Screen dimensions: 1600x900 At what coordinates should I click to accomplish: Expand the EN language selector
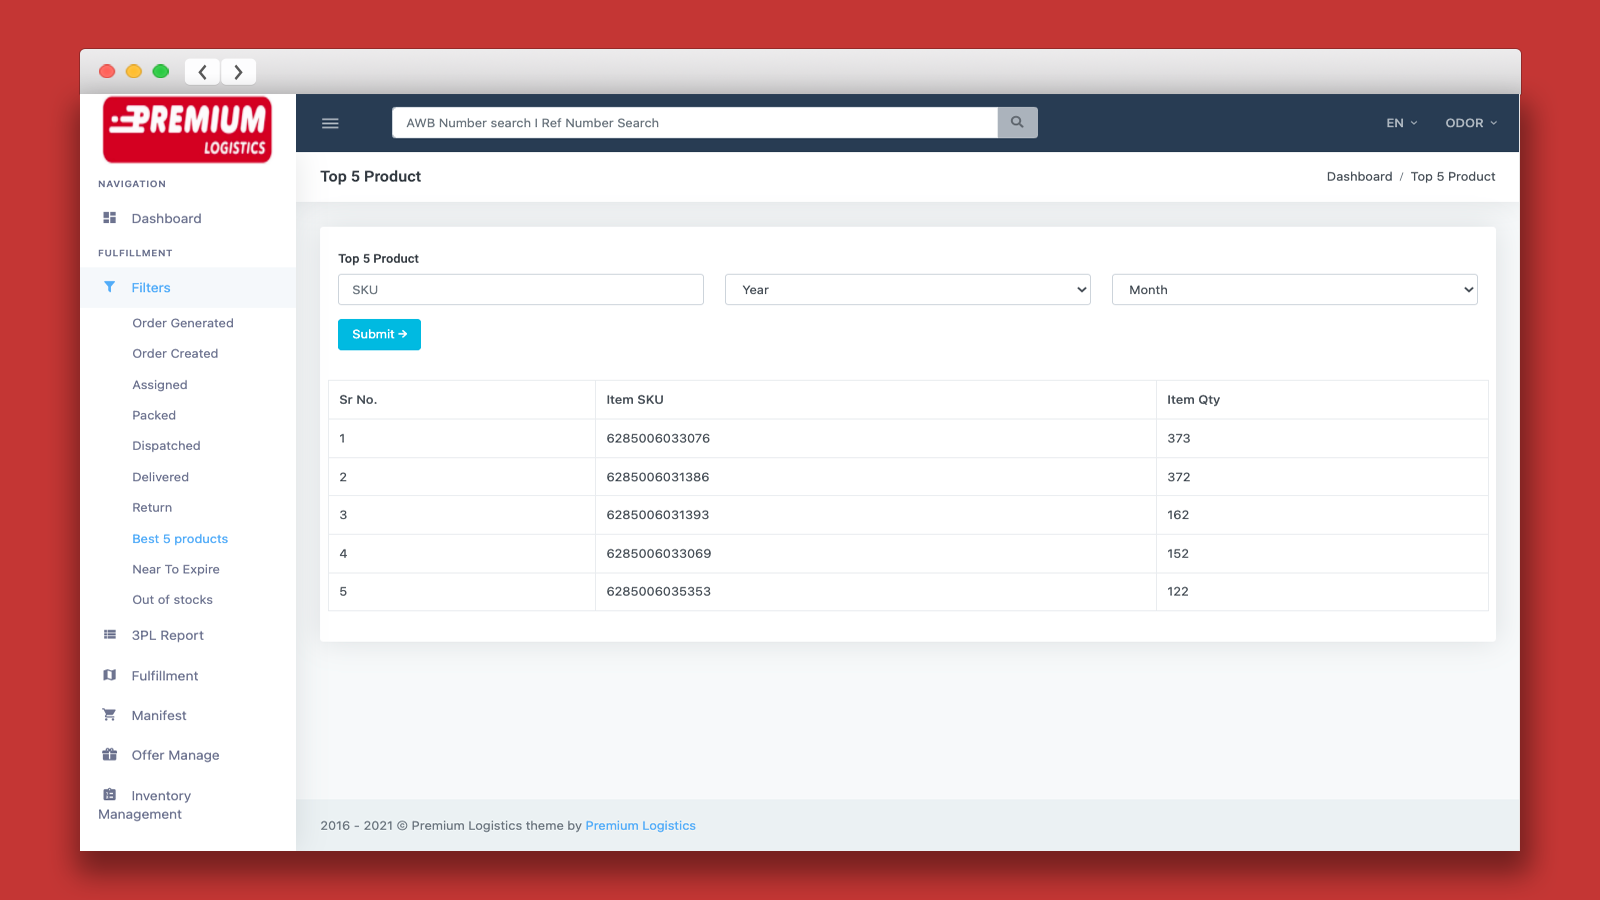1401,123
